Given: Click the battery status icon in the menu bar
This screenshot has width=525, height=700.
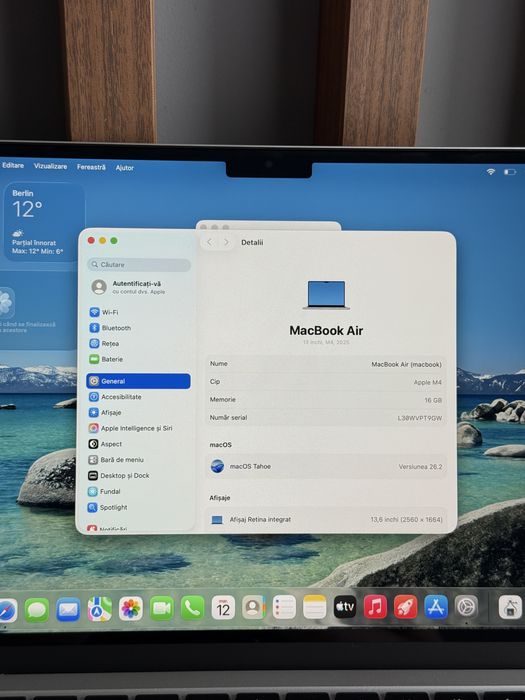Looking at the screenshot, I should pyautogui.click(x=510, y=171).
